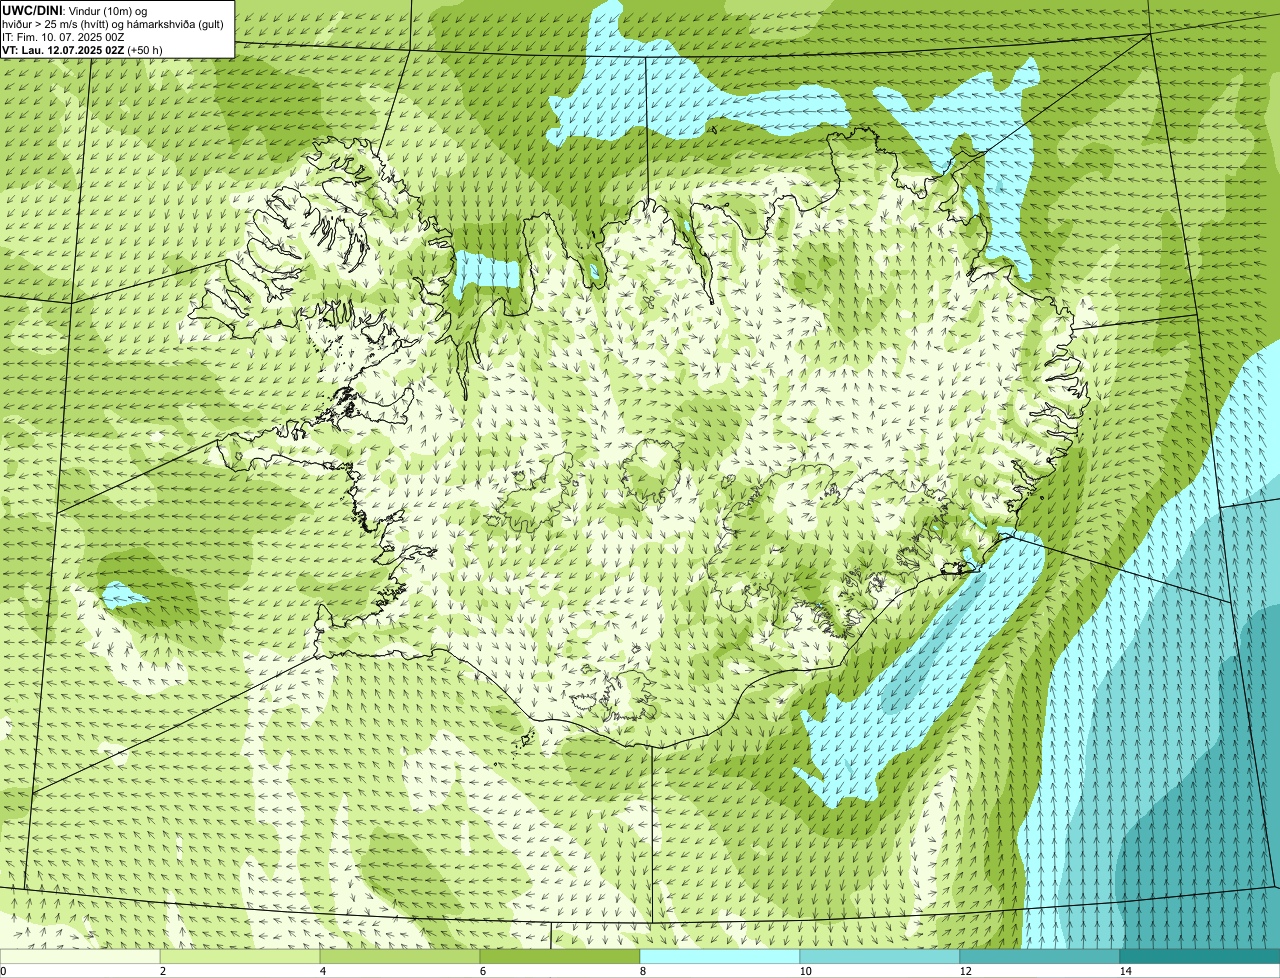Click the initial time "IT: Fim. 10. 07. 2025 00Z"
The image size is (1280, 978).
point(63,36)
